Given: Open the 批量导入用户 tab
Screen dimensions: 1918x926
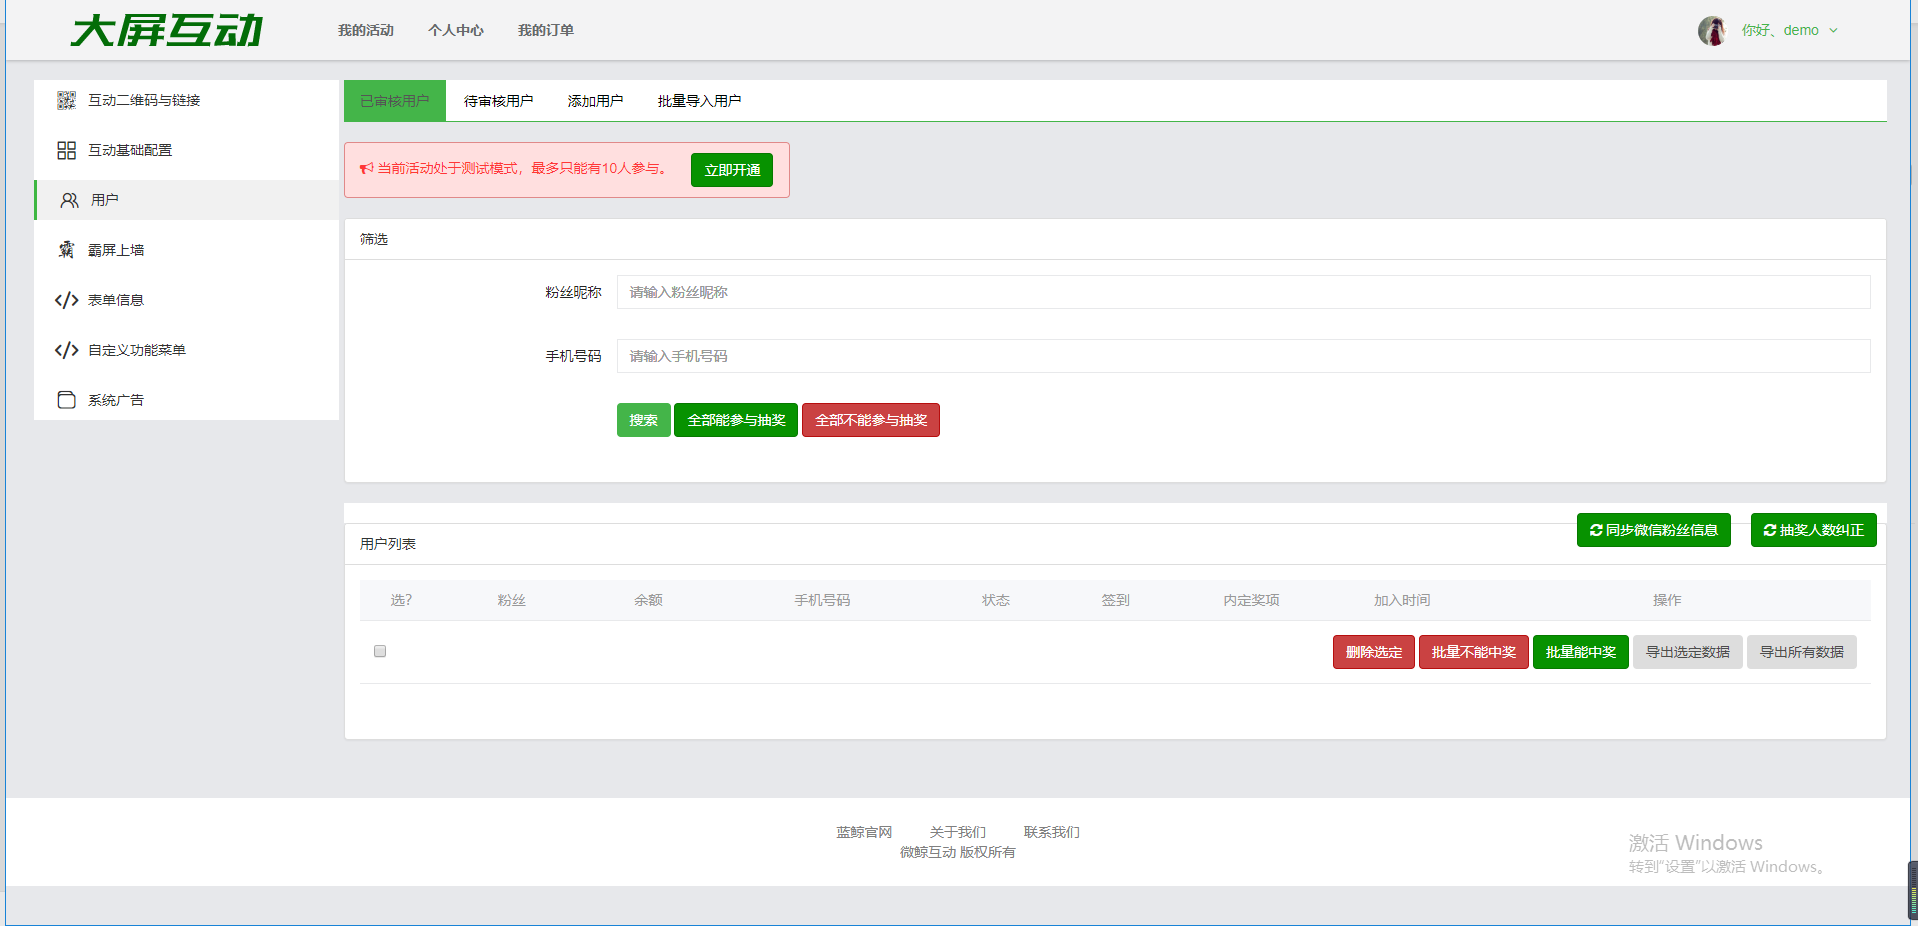Looking at the screenshot, I should point(699,101).
